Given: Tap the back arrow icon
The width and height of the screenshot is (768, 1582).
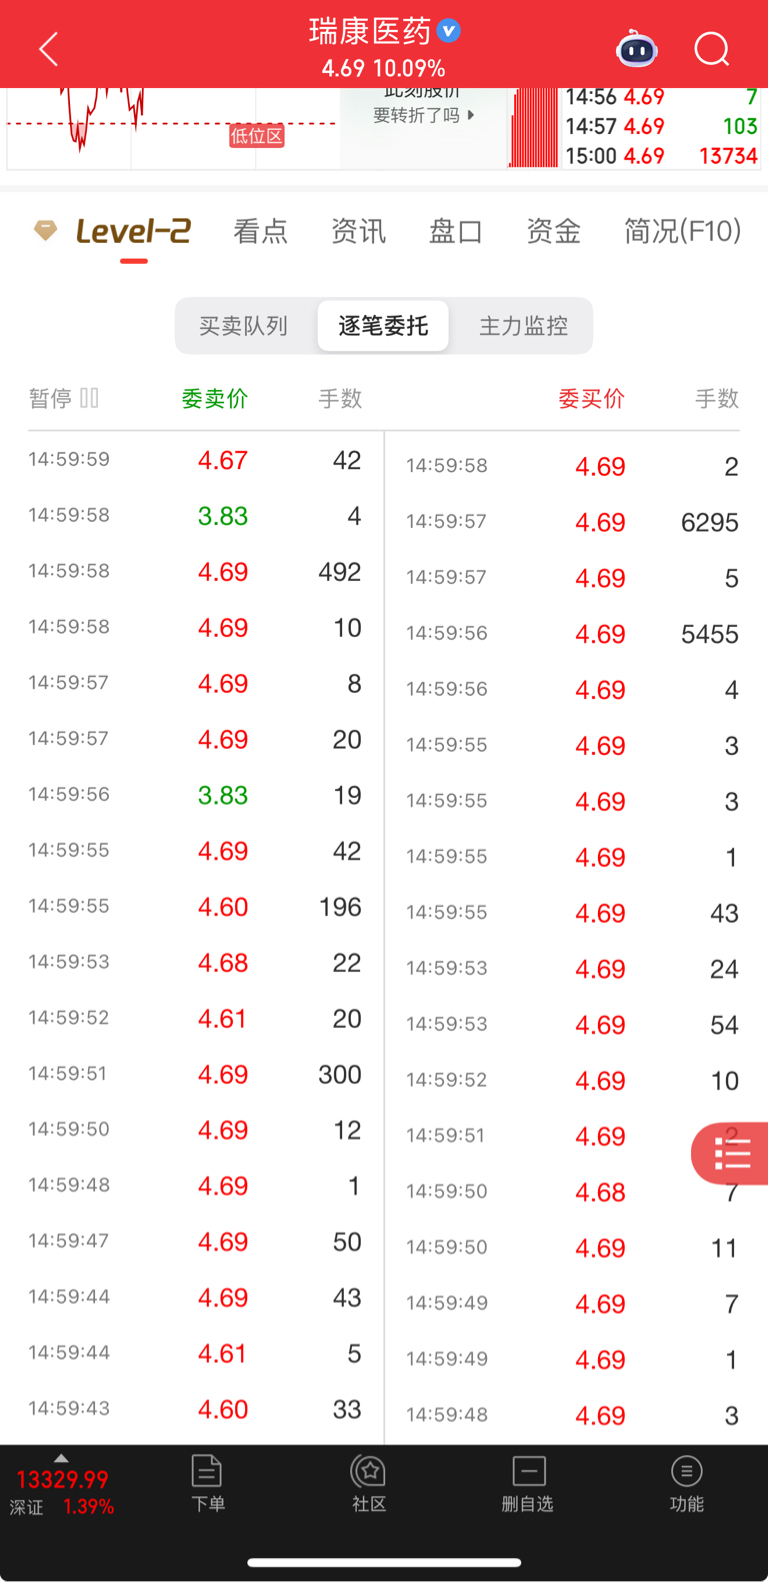Looking at the screenshot, I should point(48,49).
